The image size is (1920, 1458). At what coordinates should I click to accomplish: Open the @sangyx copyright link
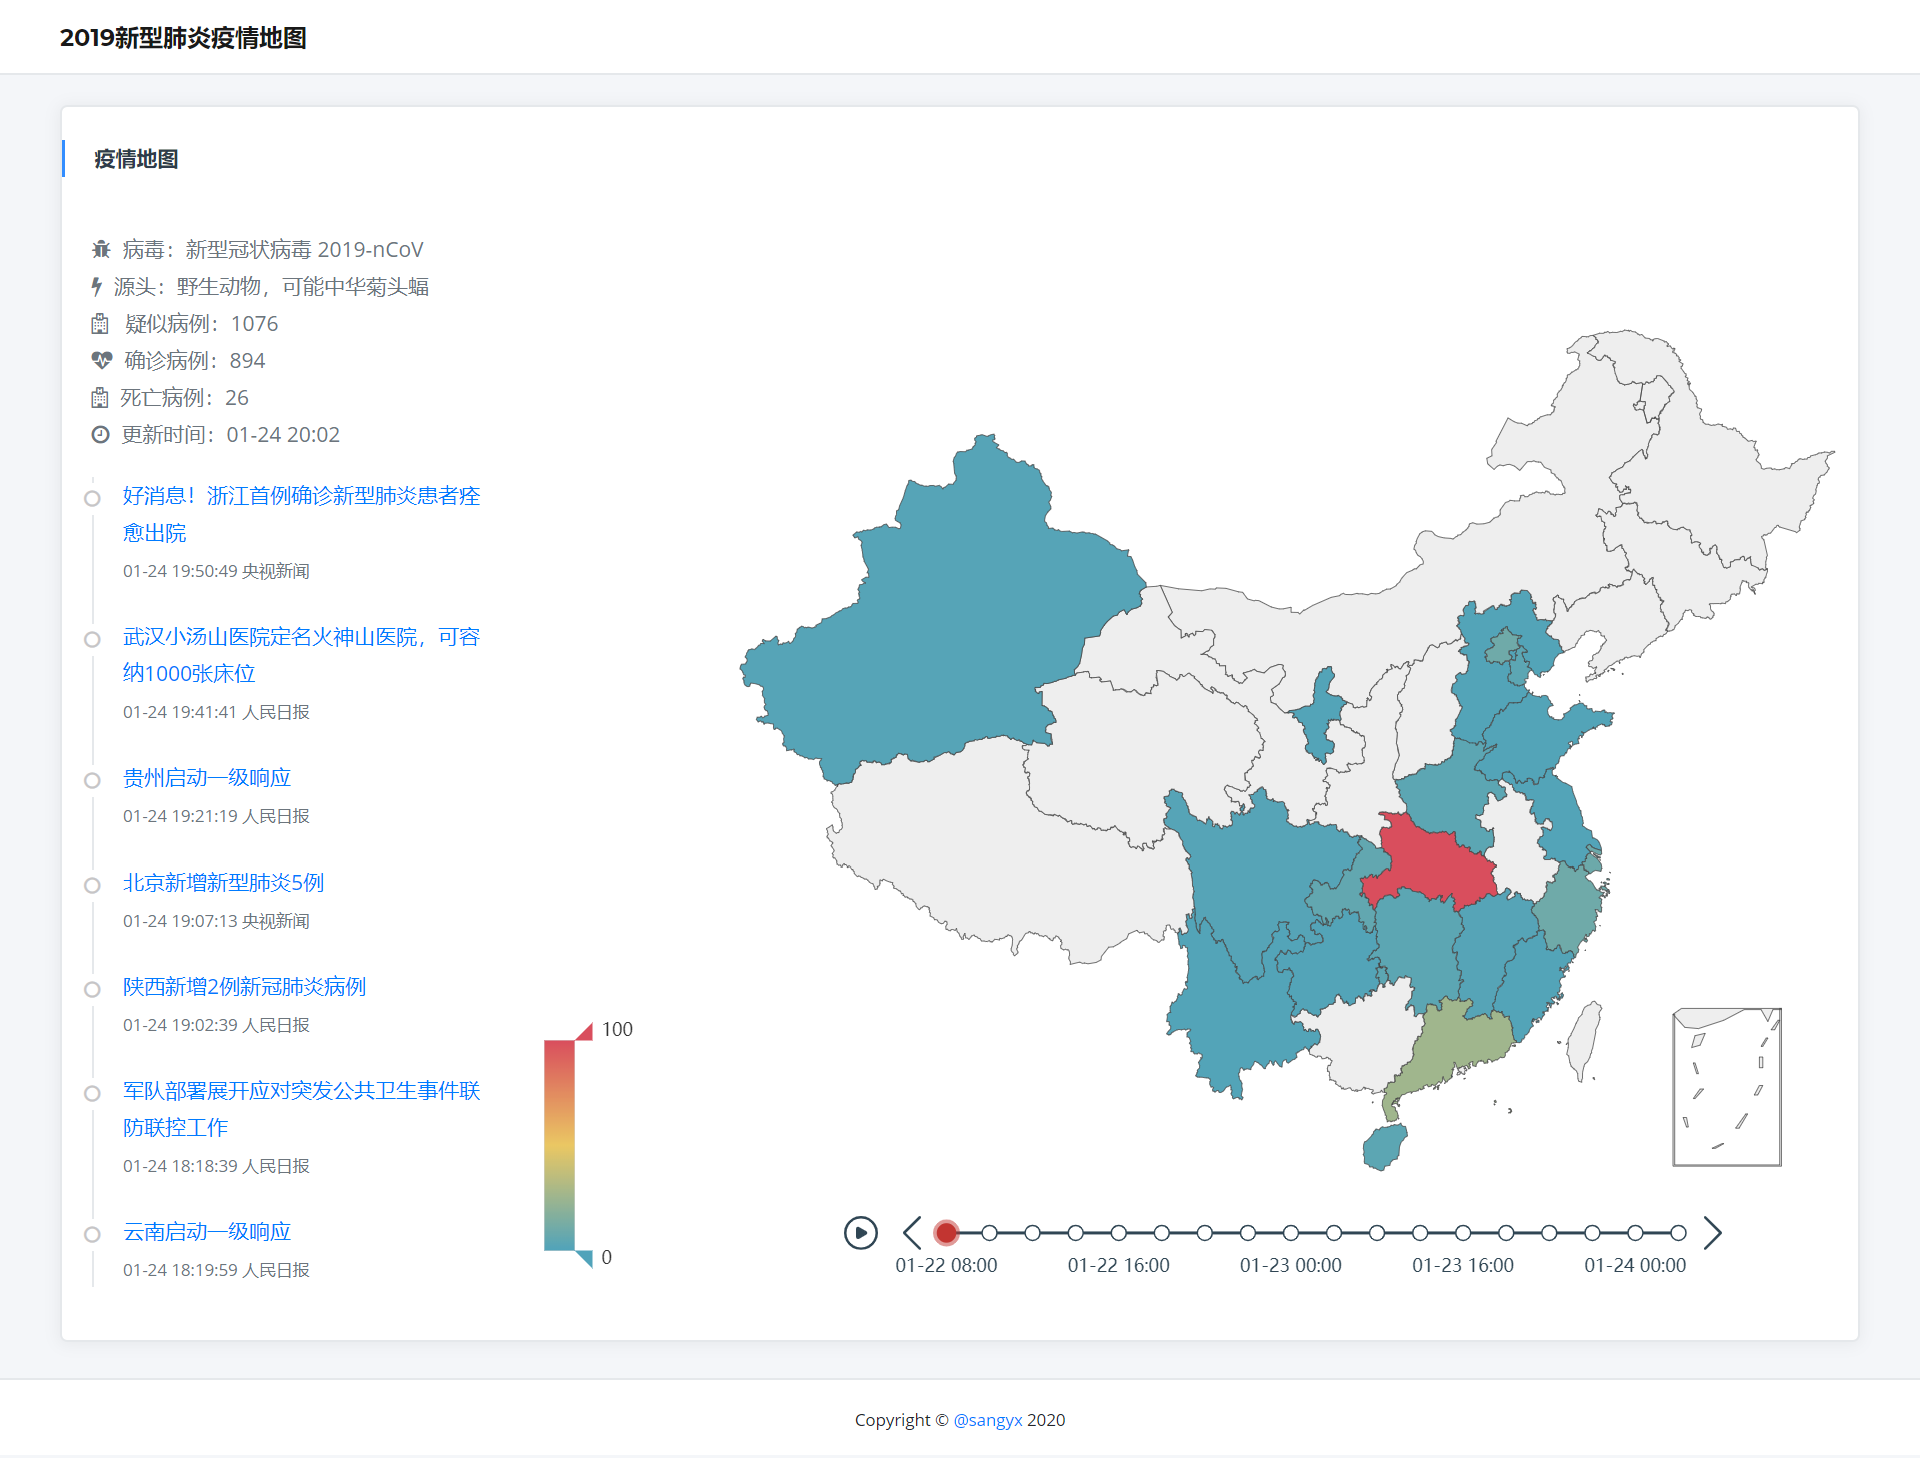(x=987, y=1420)
